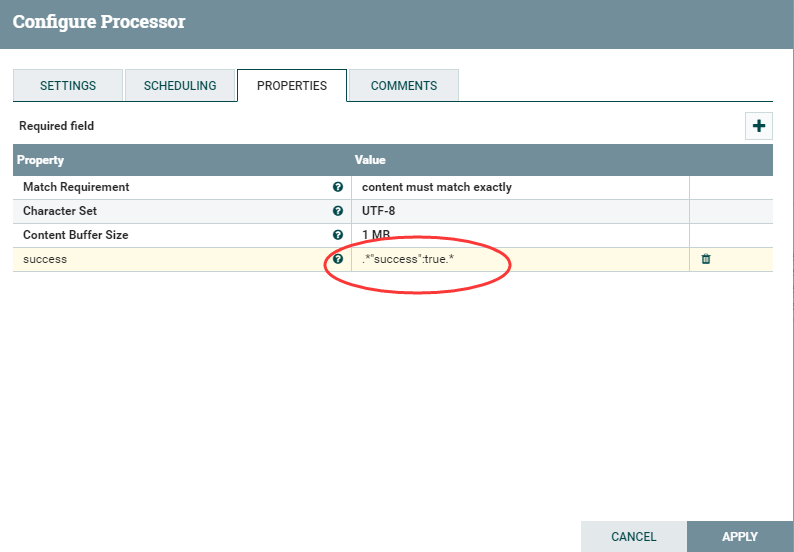
Task: Select the Content Buffer Size property name
Action: coord(75,235)
